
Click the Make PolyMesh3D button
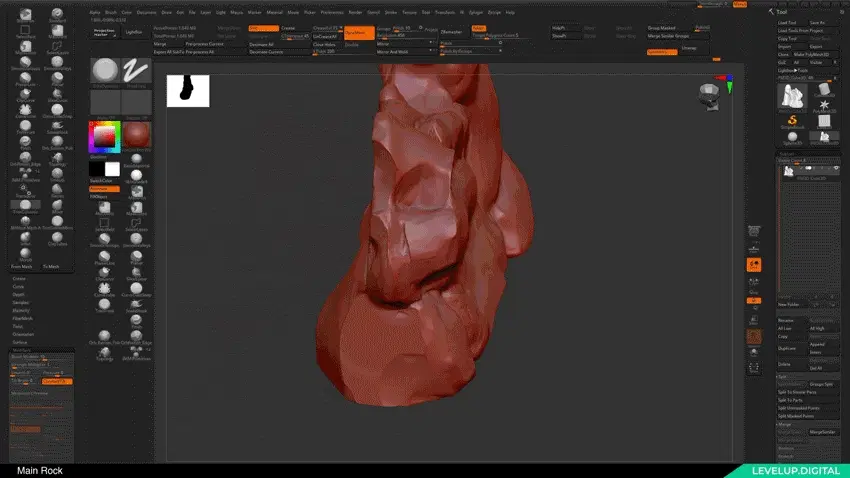(815, 55)
